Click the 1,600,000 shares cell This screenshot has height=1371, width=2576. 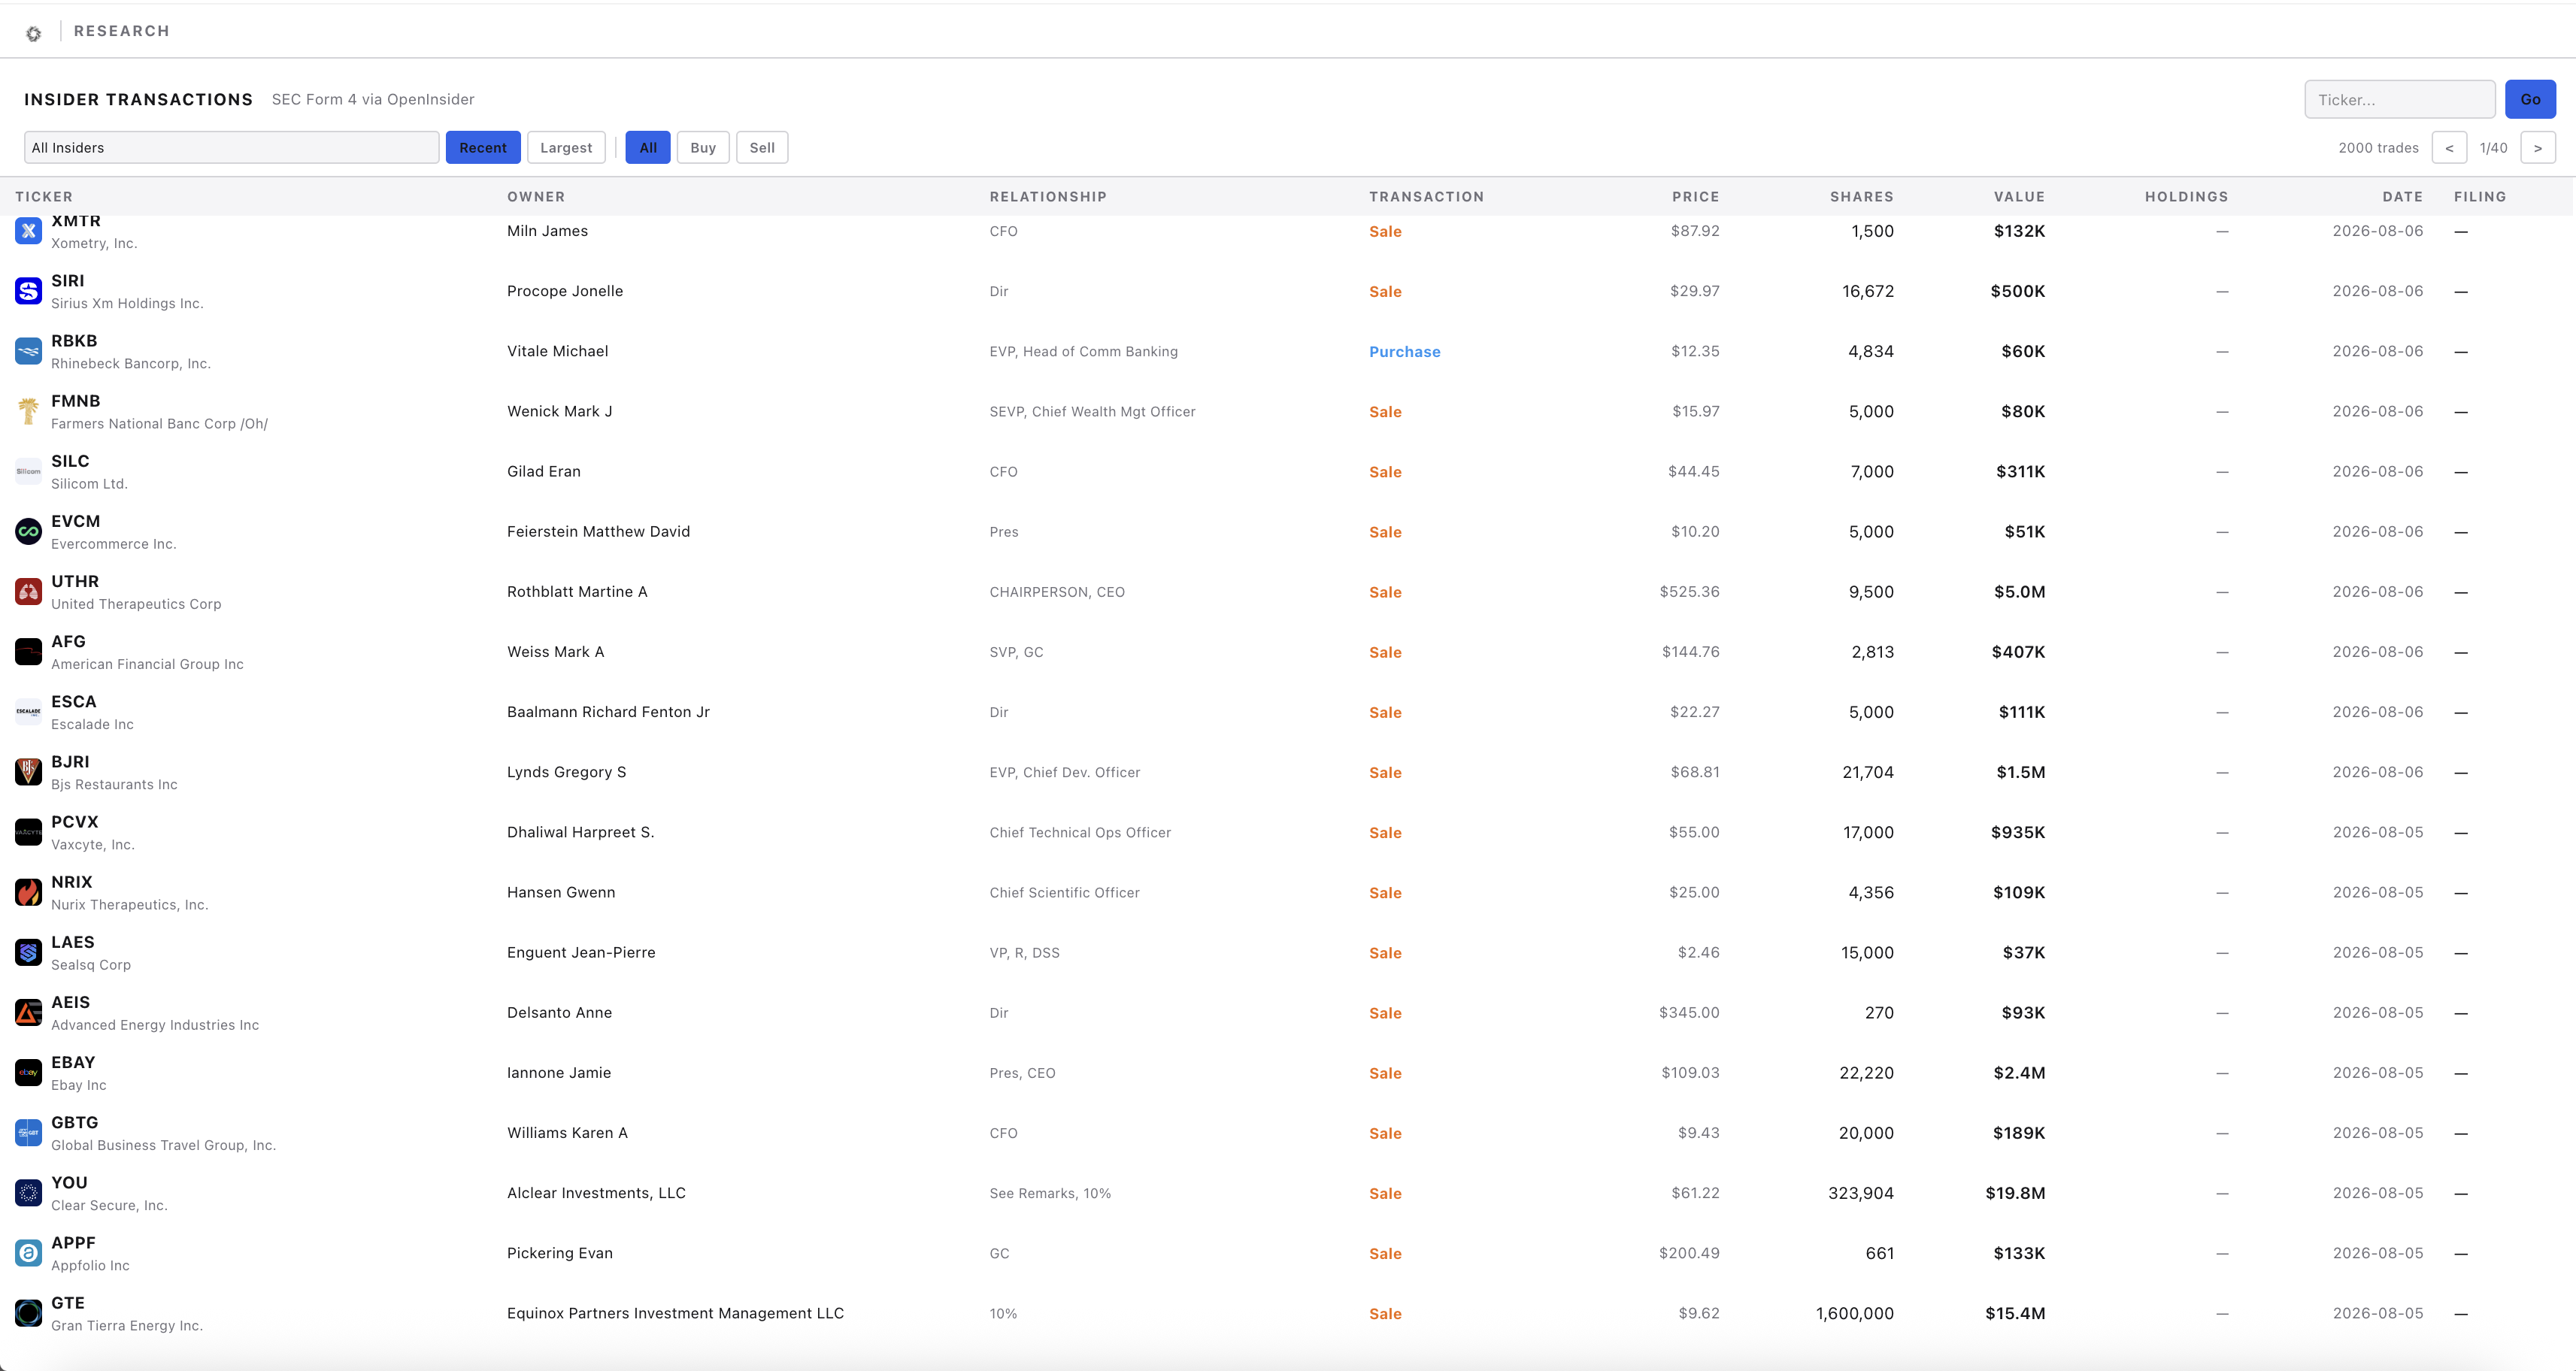click(1854, 1313)
